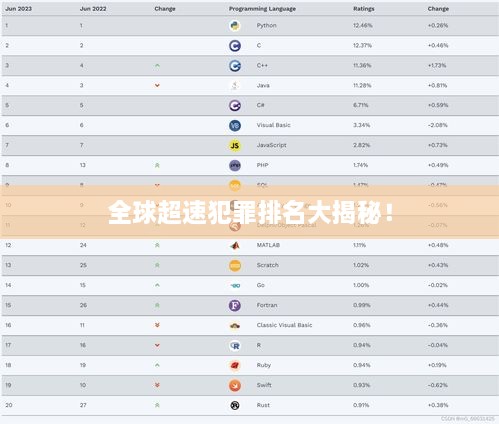Click the 'Ratings' column header

click(364, 9)
